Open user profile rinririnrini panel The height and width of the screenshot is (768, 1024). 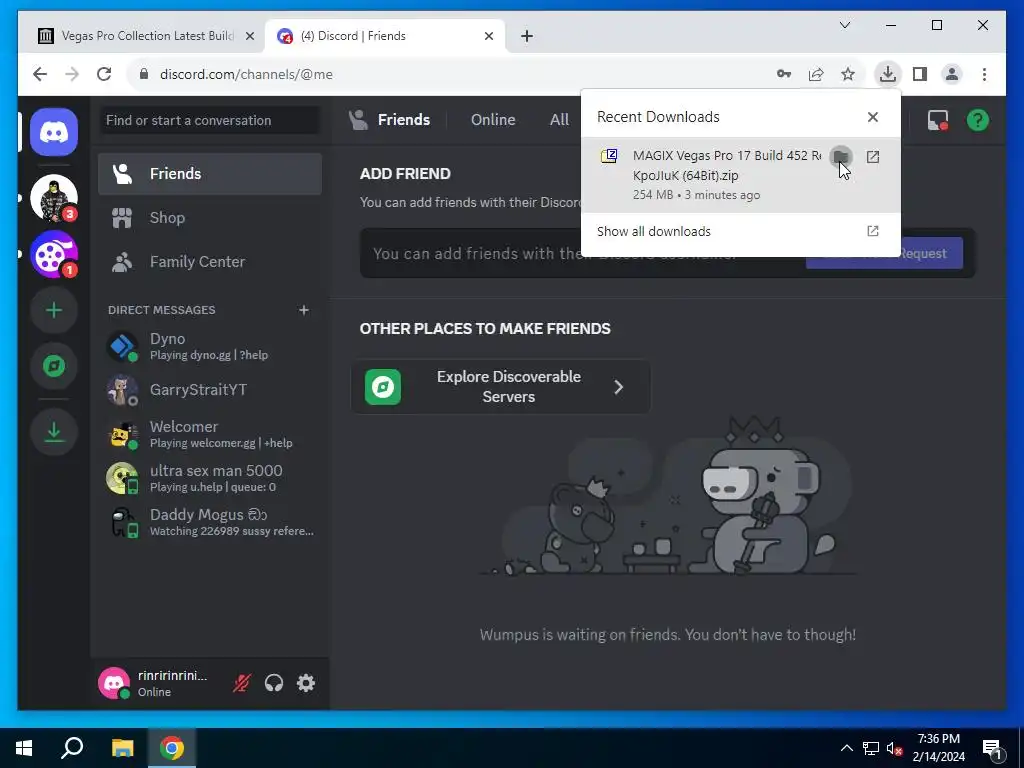[159, 683]
